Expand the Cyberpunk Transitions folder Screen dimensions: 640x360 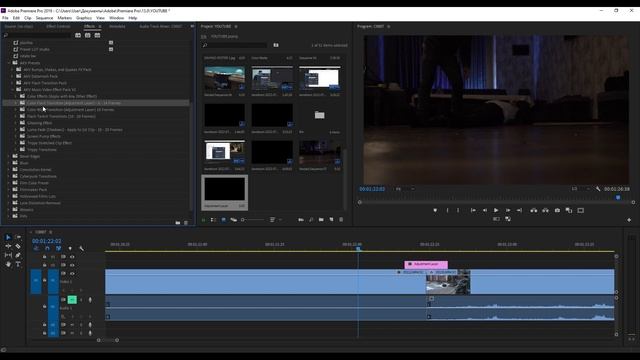[x=9, y=176]
